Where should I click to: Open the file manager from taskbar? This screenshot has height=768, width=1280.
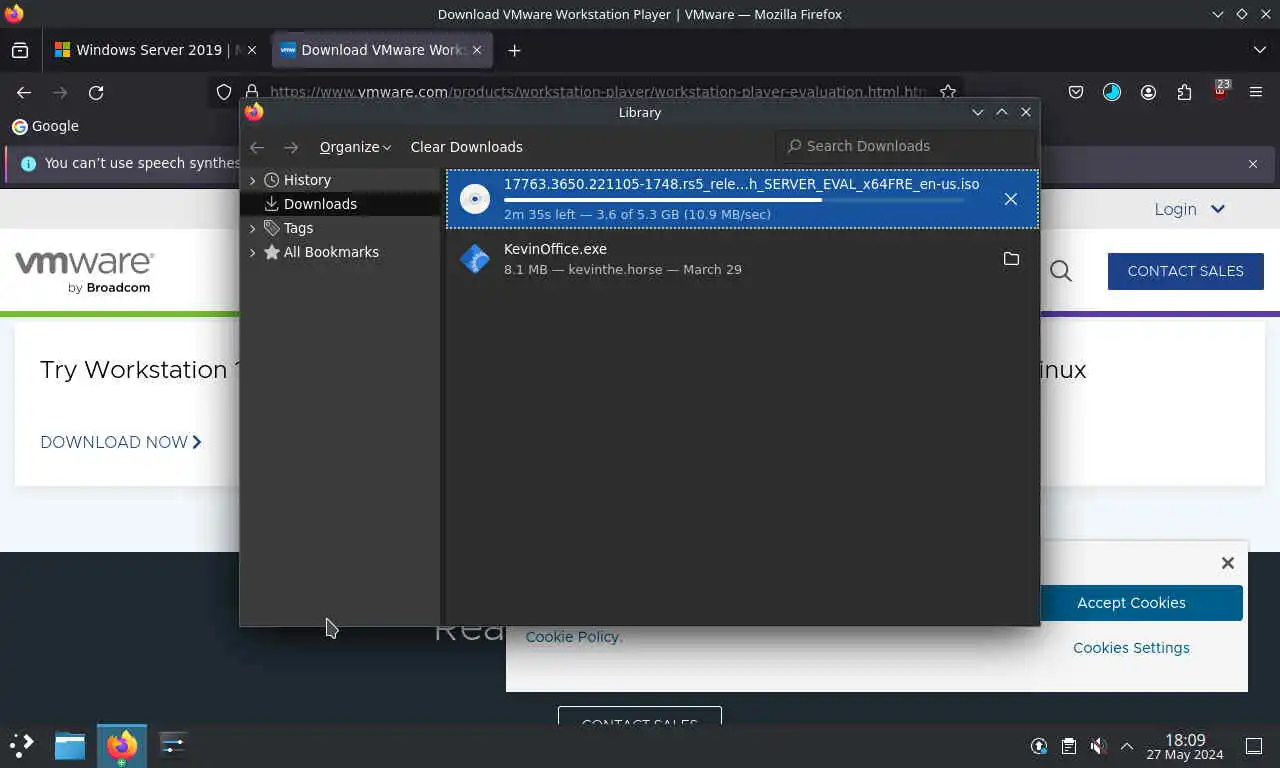tap(70, 745)
